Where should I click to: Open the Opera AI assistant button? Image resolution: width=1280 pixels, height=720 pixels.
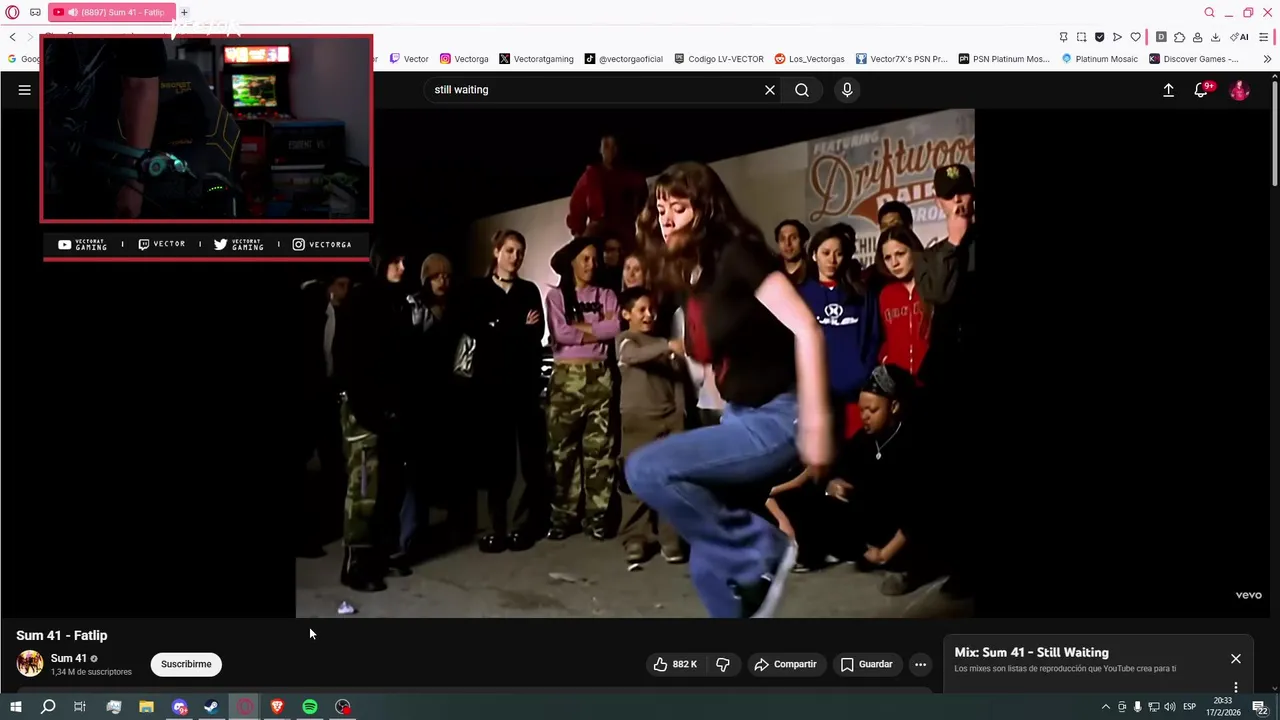[1239, 37]
